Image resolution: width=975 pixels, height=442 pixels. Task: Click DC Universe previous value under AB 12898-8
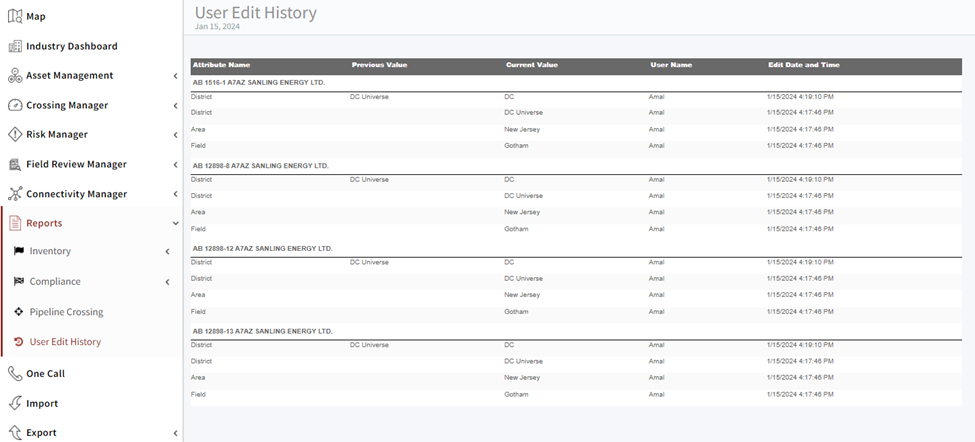point(369,179)
